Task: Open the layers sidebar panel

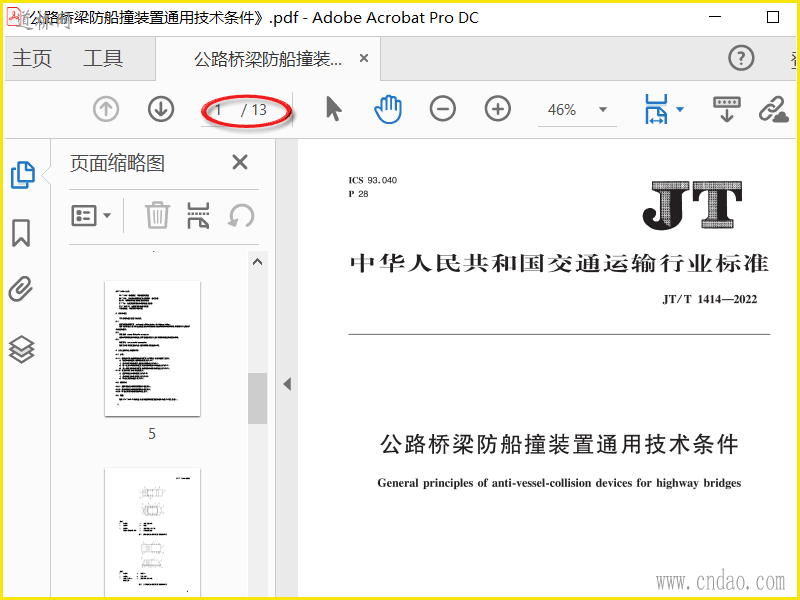Action: coord(21,349)
